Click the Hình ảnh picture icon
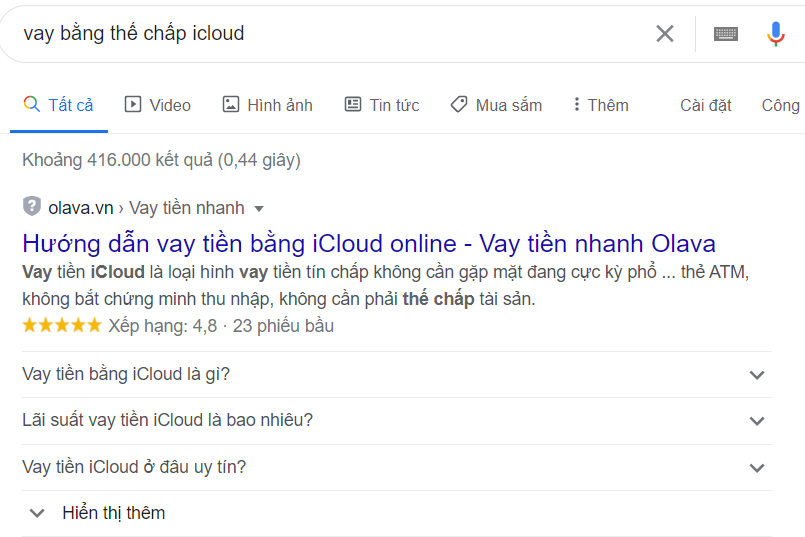This screenshot has height=537, width=805. click(x=231, y=104)
